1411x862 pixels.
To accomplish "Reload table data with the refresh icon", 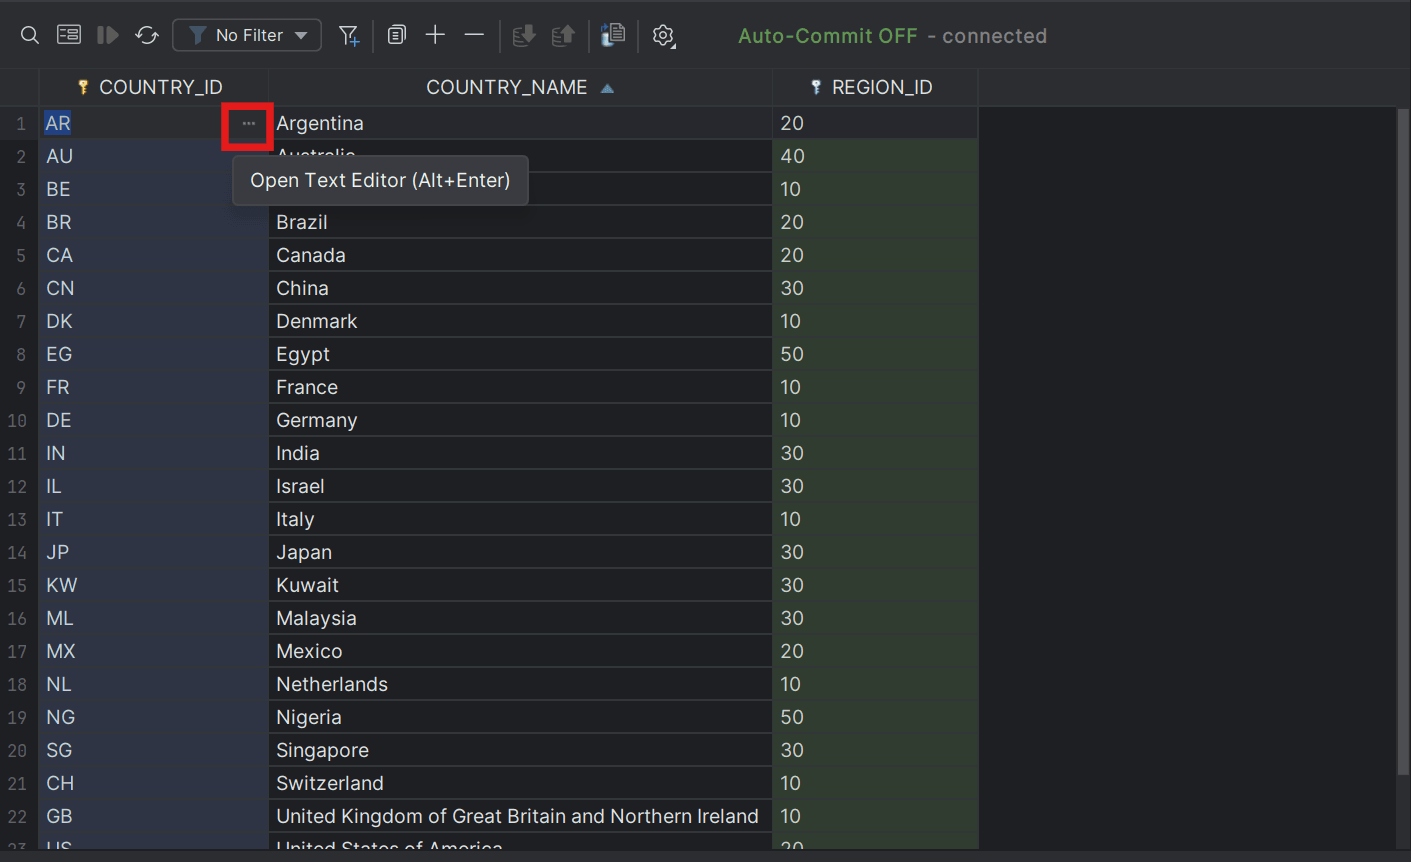I will click(x=147, y=34).
